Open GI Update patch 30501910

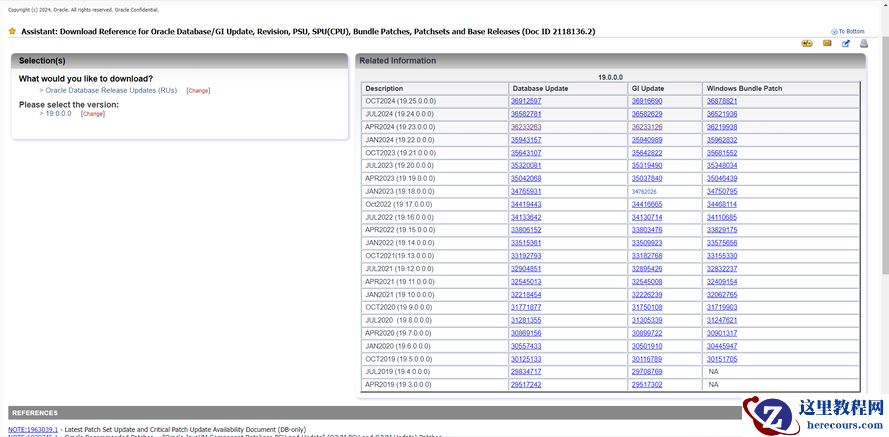pos(647,346)
